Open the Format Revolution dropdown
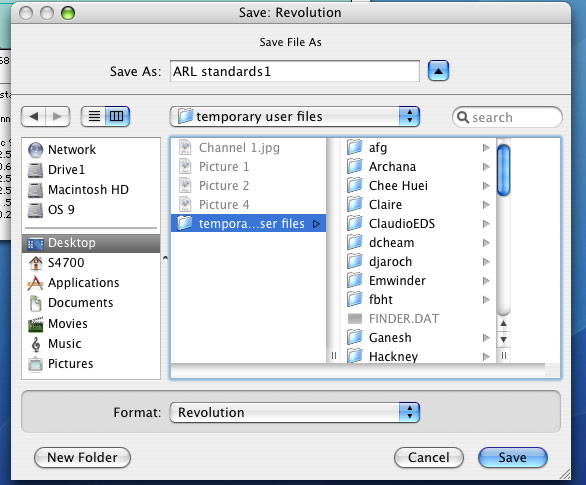 294,413
